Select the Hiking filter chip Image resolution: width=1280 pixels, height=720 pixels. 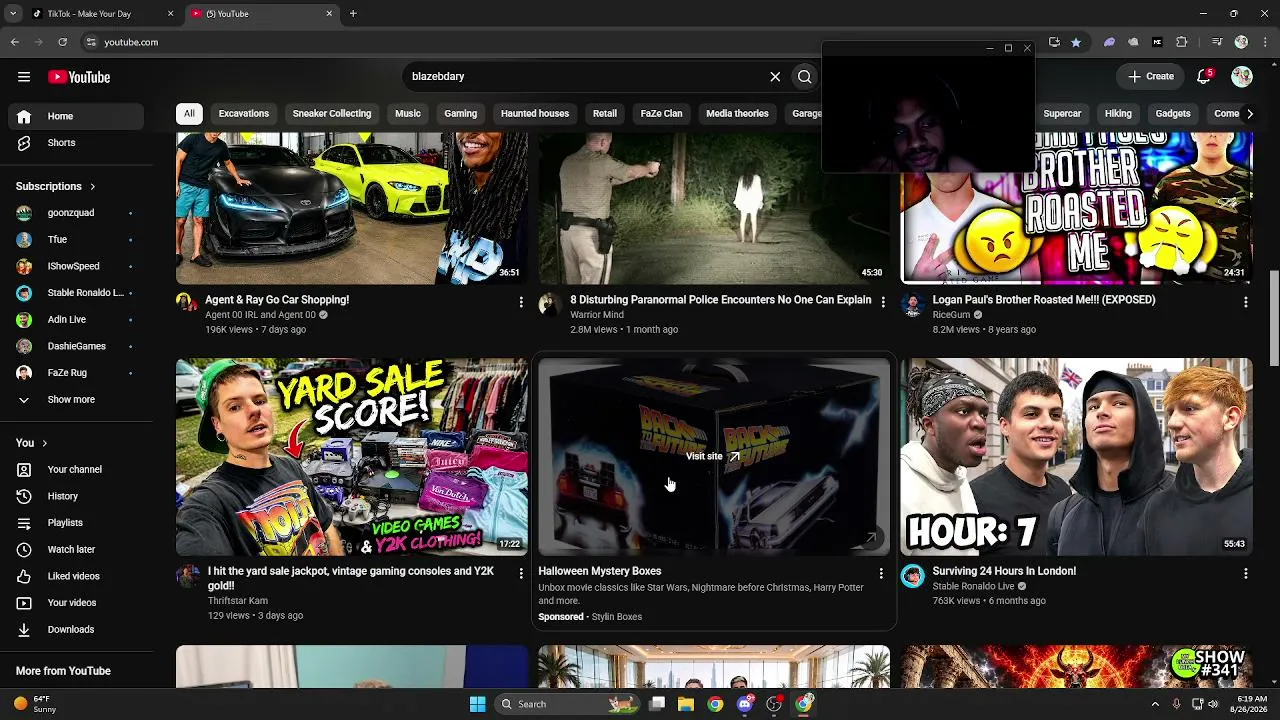pyautogui.click(x=1118, y=114)
